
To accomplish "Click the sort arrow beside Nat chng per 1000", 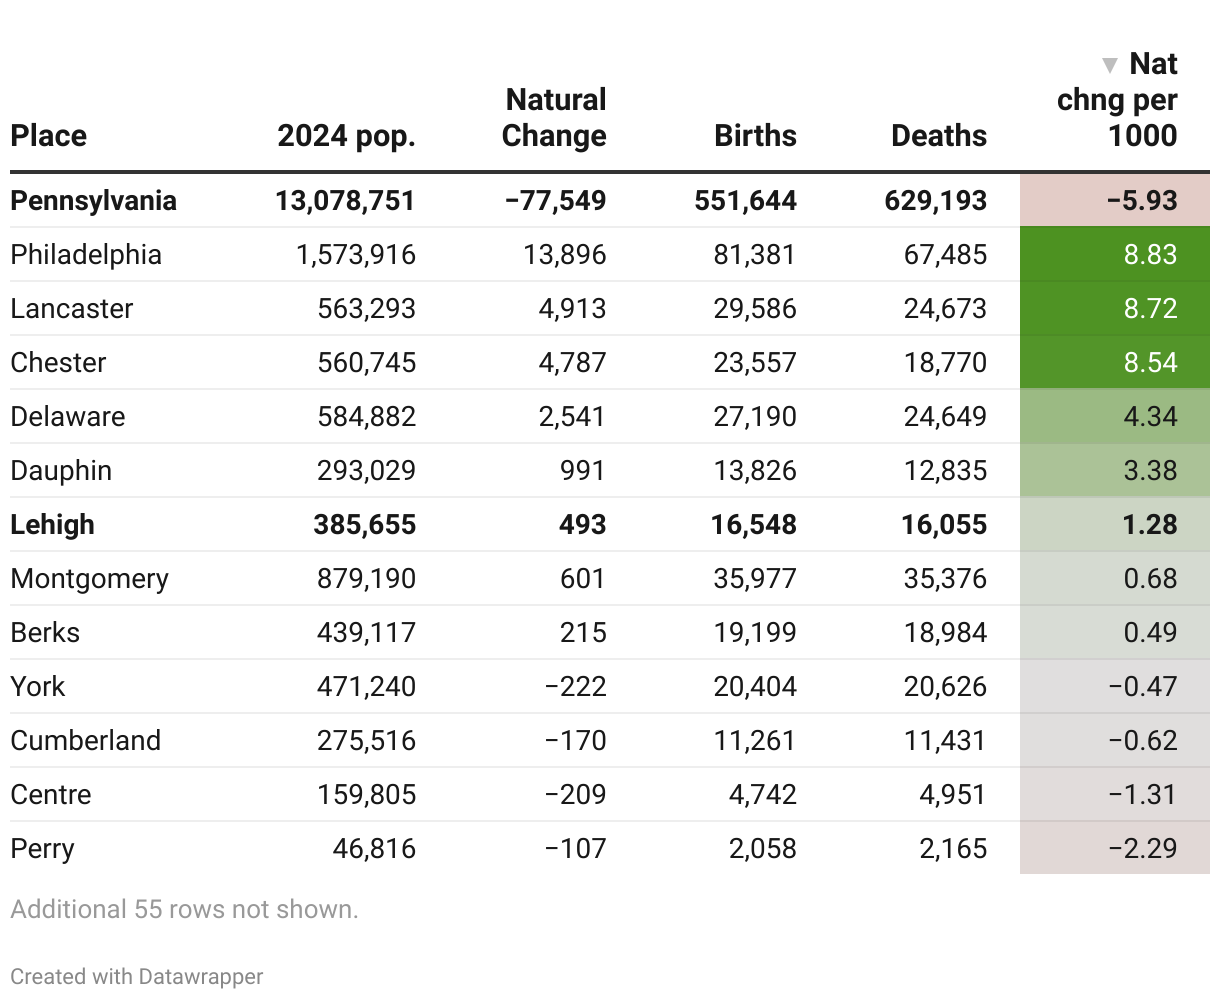I will [1109, 66].
